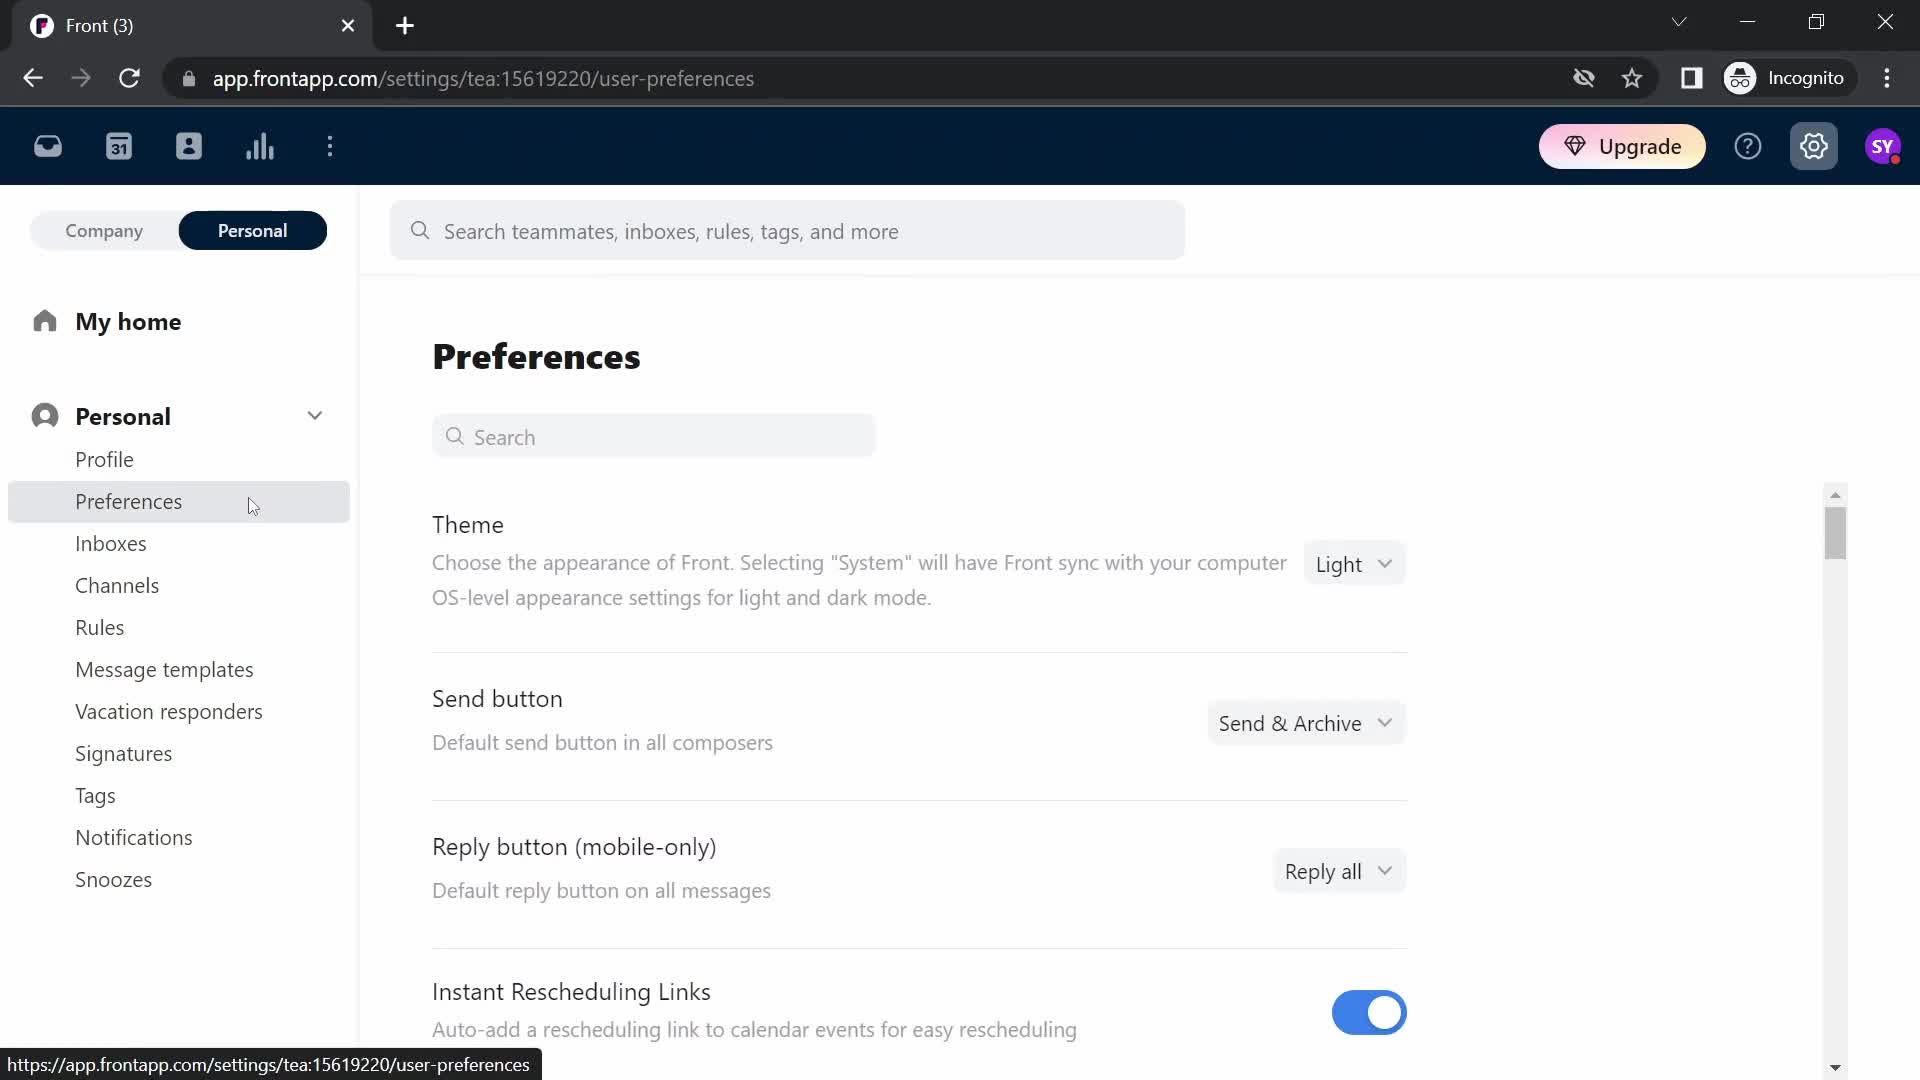Switch to Company settings tab
The image size is (1920, 1080).
point(103,229)
